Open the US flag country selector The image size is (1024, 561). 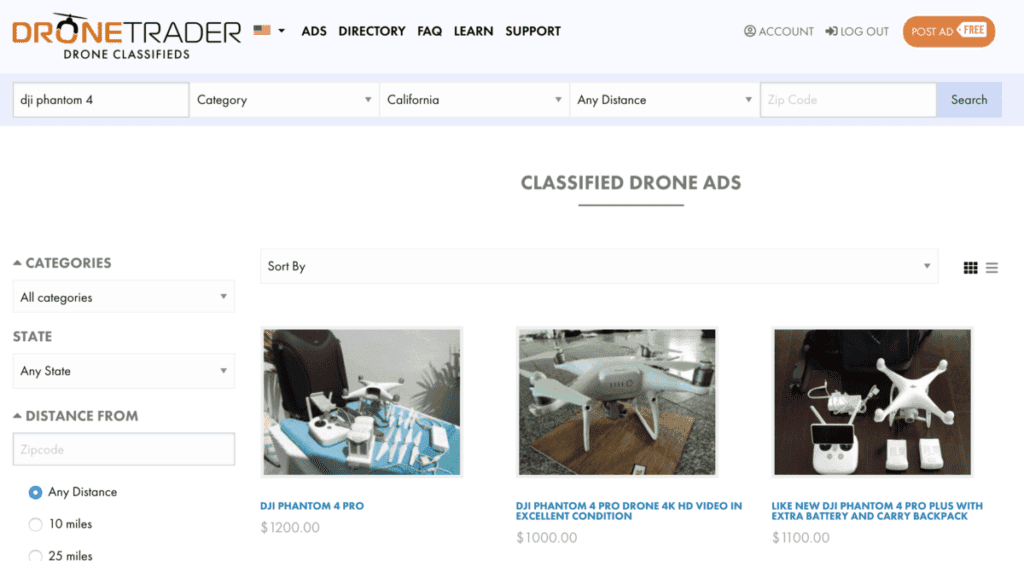tap(268, 30)
